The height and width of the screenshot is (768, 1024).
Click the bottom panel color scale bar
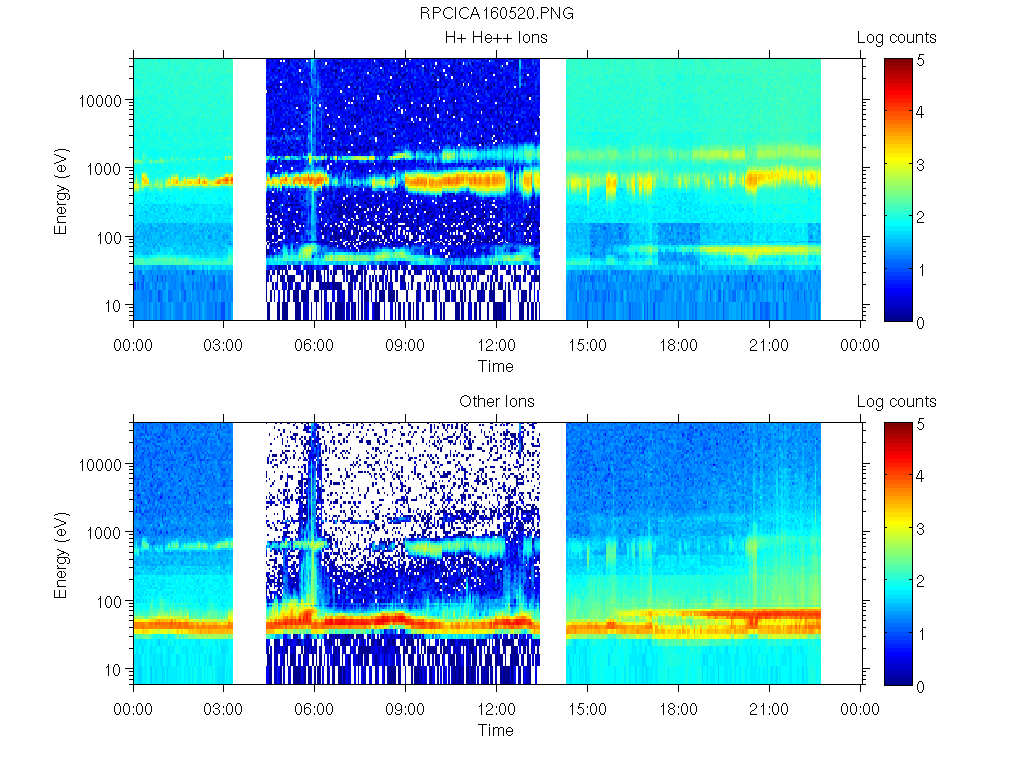(898, 554)
